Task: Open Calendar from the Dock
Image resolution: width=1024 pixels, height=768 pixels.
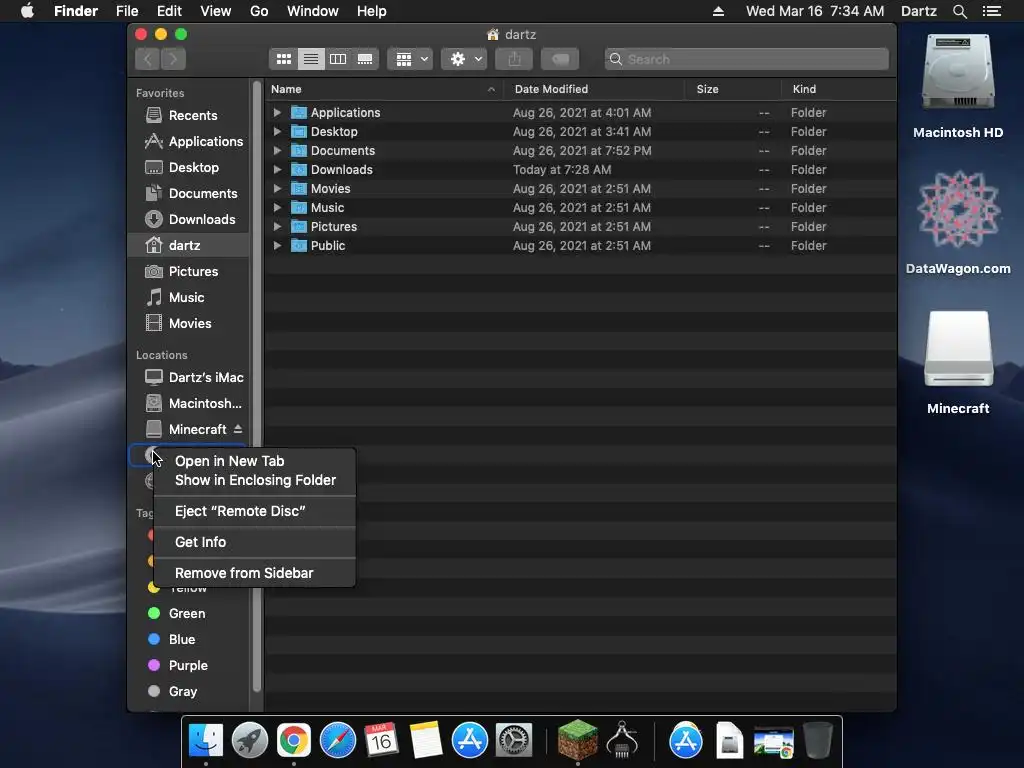Action: click(381, 741)
